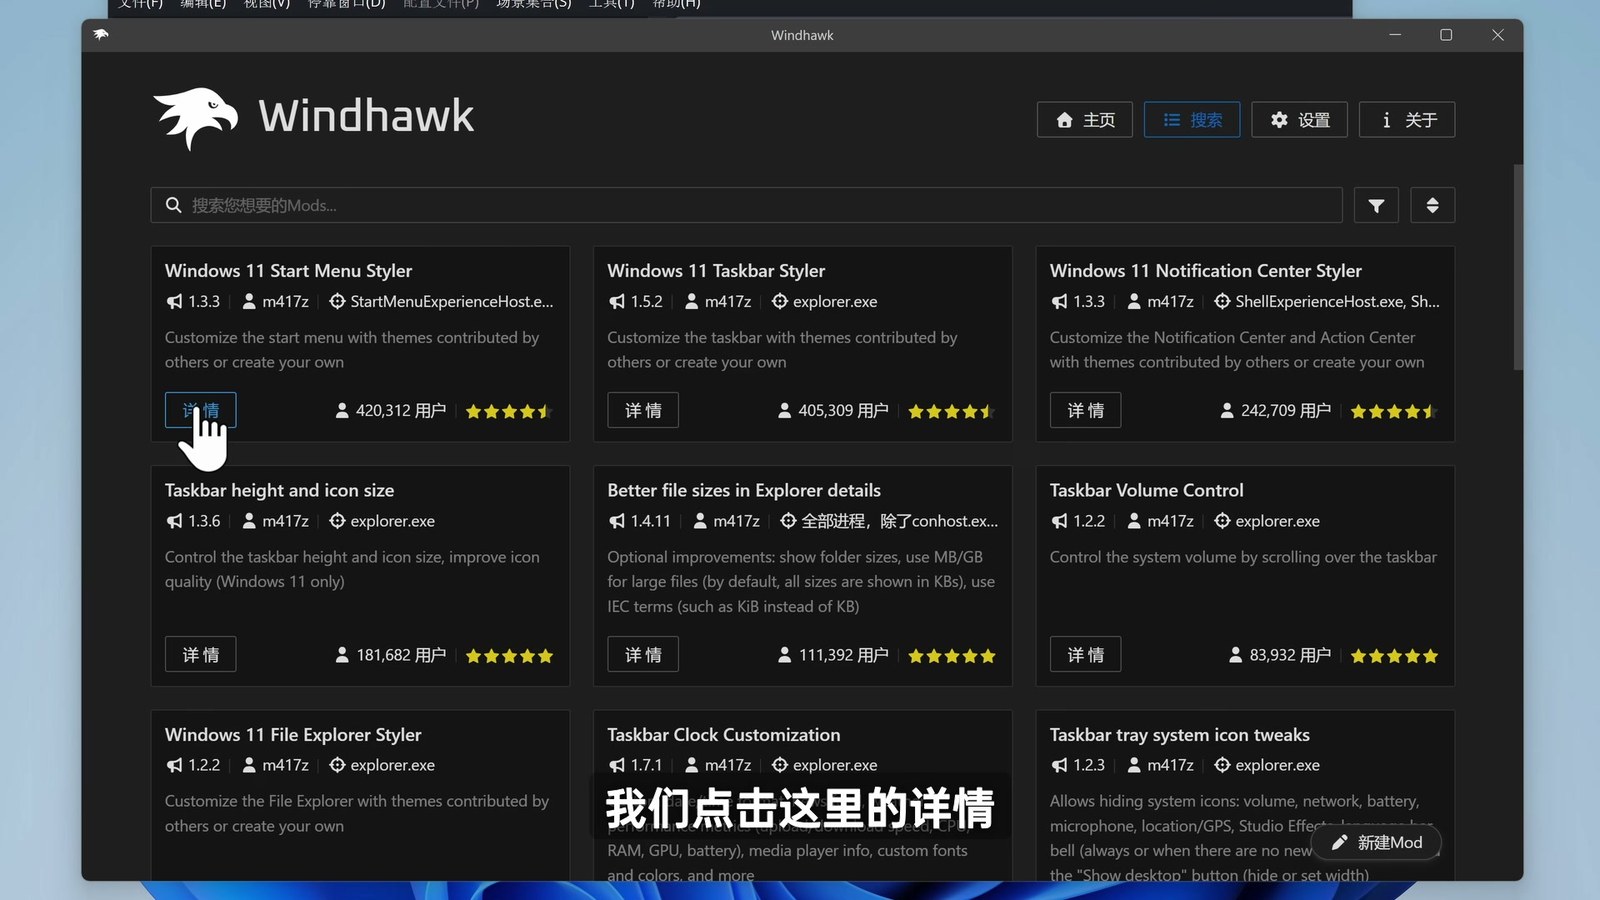Viewport: 1600px width, 900px height.
Task: Click the author icon of Taskbar Volume Control
Action: pos(1134,521)
